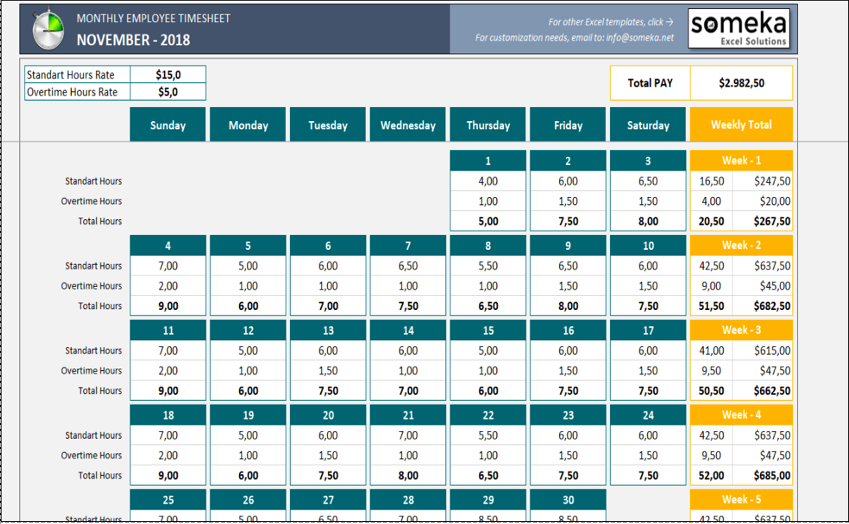Click the Total PAY amount $2.982,50

741,83
